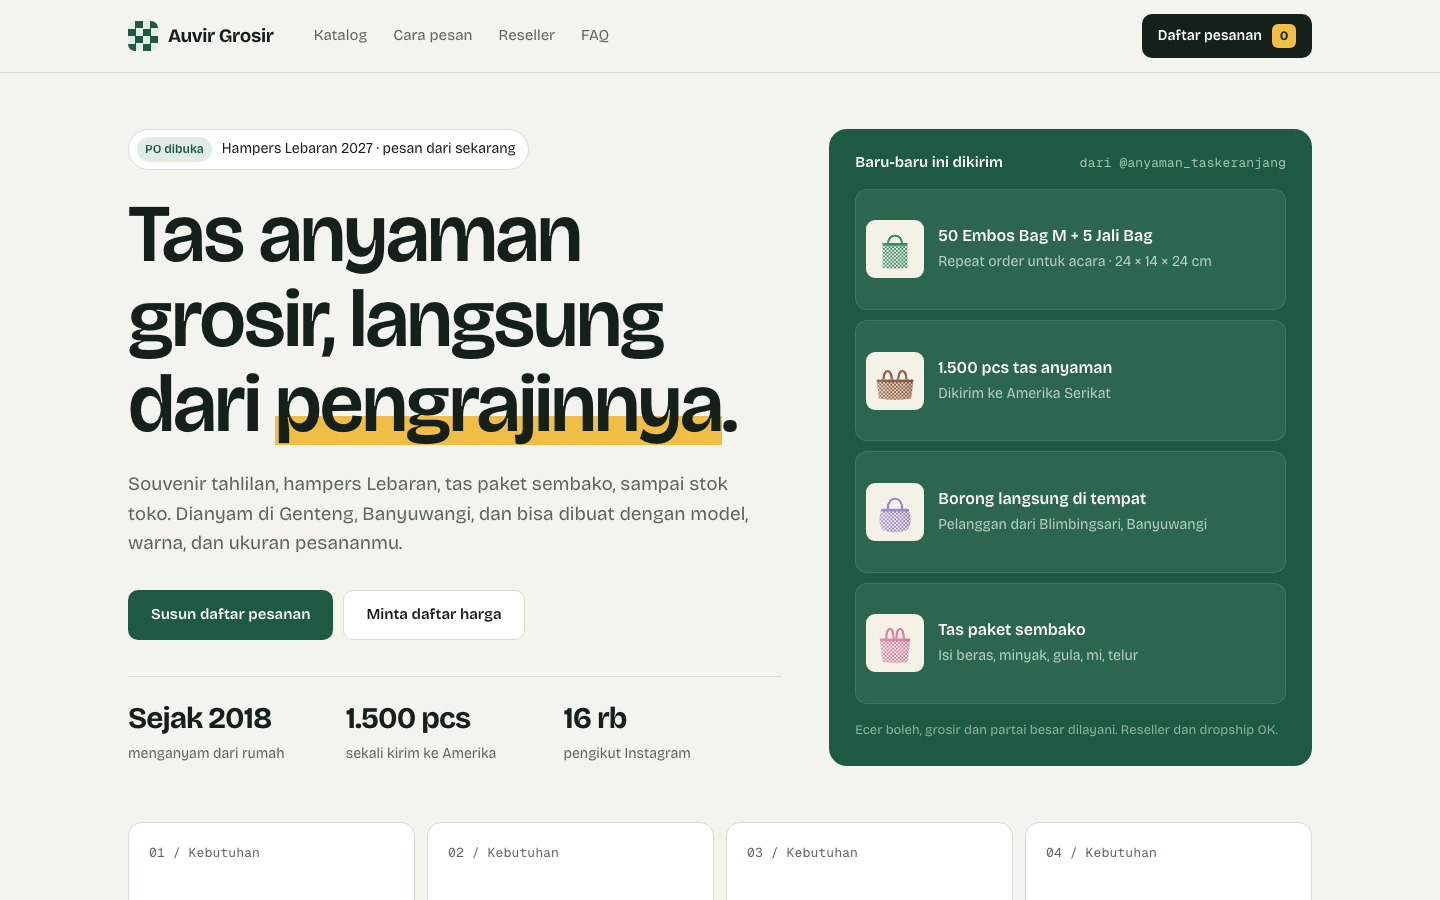The image size is (1440, 900).
Task: Click the 1.500 pcs statistic heading
Action: pos(408,718)
